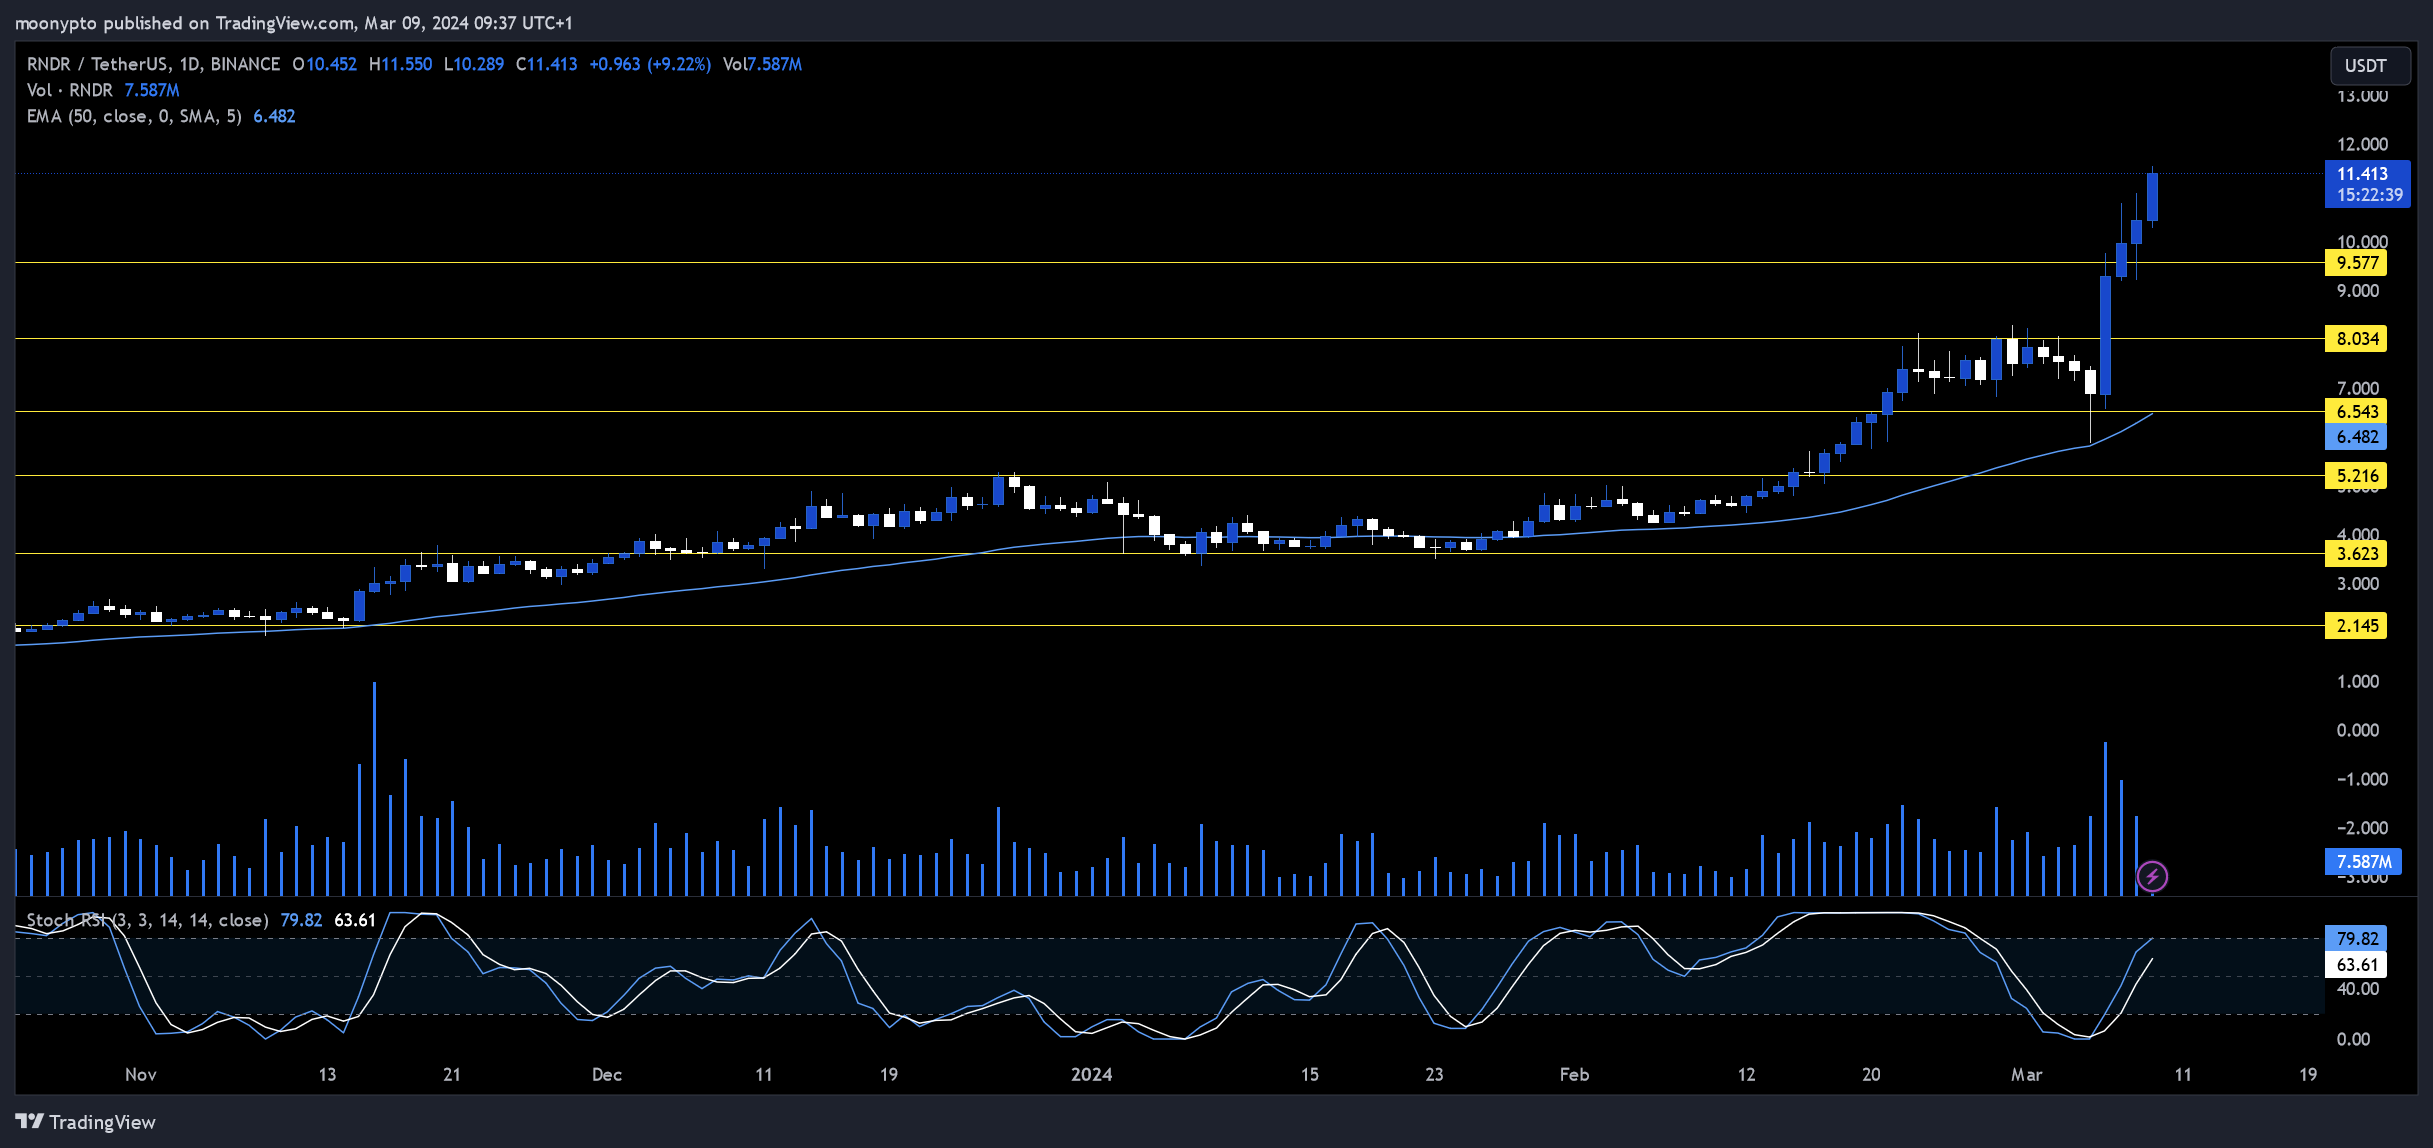Click the 7.000 price axis label
Viewport: 2433px width, 1148px height.
coord(2358,388)
